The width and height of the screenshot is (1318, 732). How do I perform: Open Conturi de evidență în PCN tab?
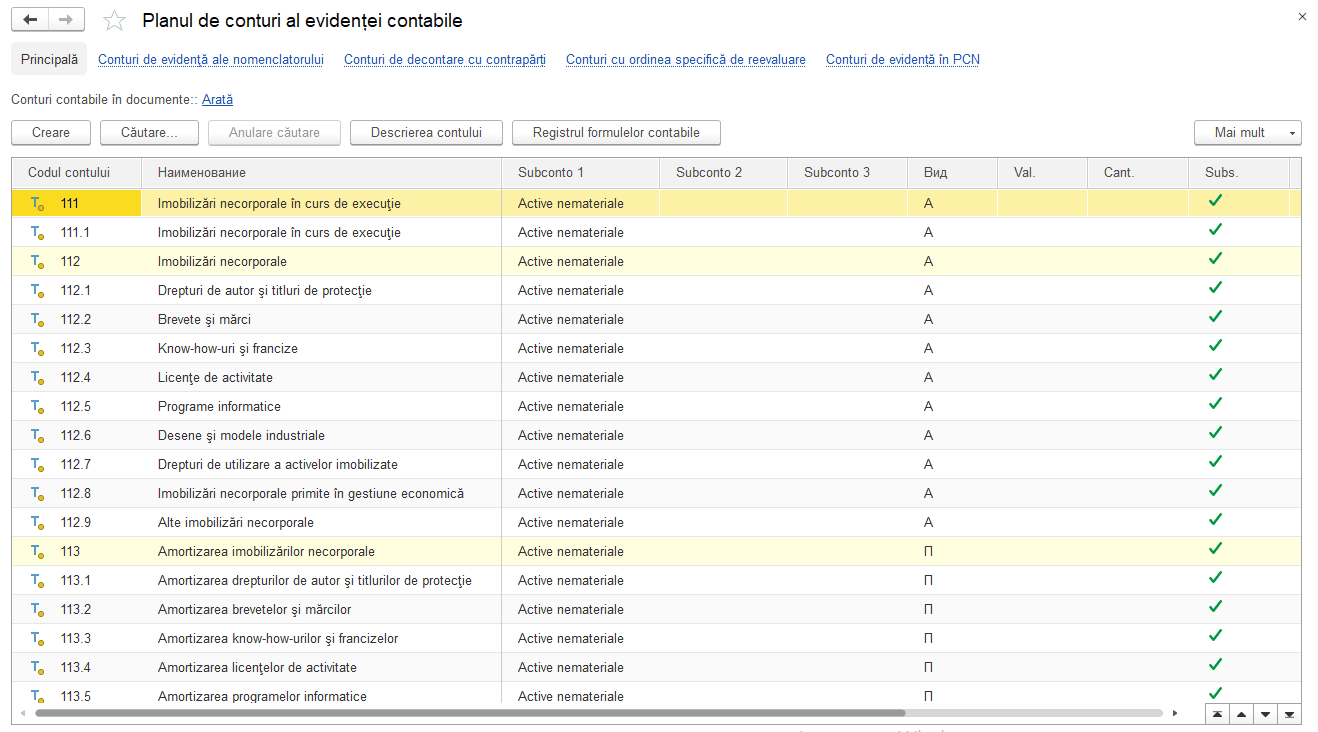tap(902, 60)
